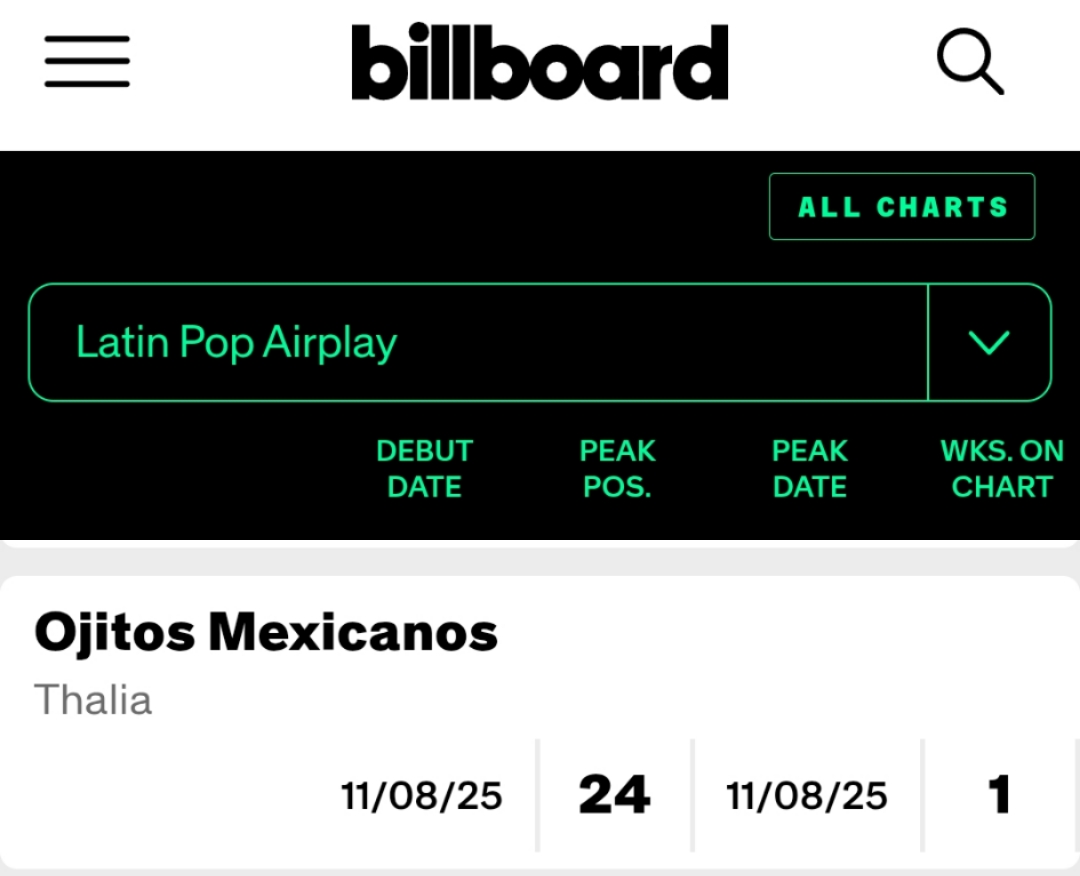Open the Ojitos Mexicanos song title
The height and width of the screenshot is (876, 1080).
(x=266, y=633)
